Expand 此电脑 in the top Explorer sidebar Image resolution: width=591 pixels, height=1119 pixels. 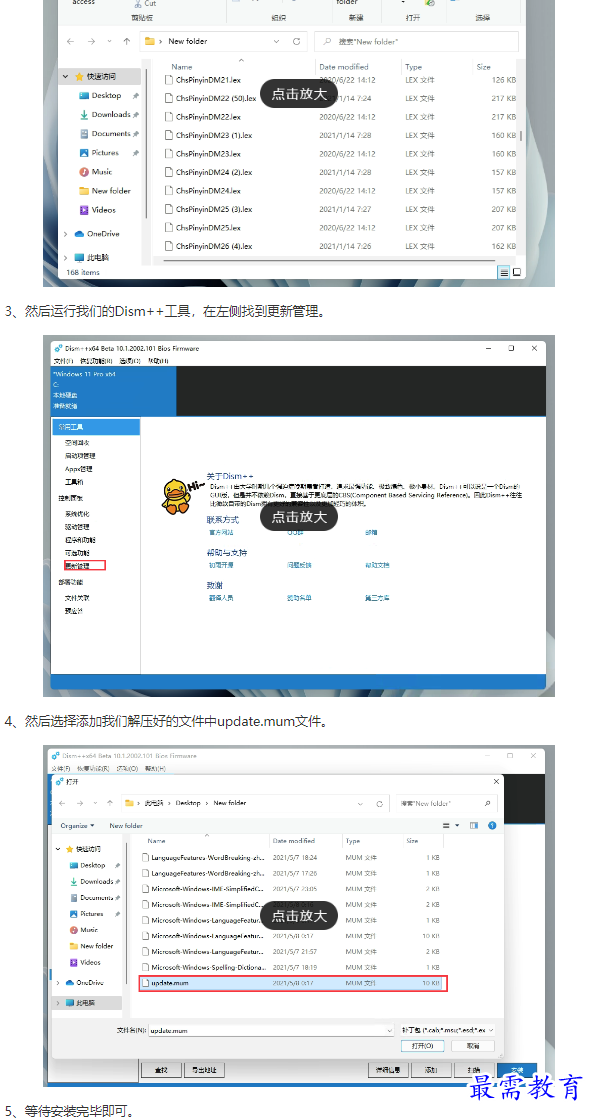click(66, 258)
